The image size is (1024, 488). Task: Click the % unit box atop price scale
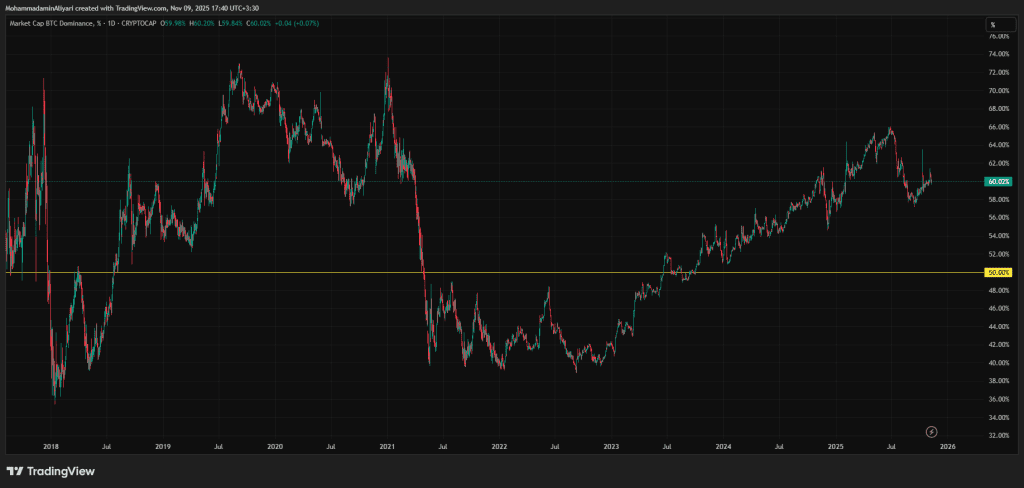tap(993, 24)
